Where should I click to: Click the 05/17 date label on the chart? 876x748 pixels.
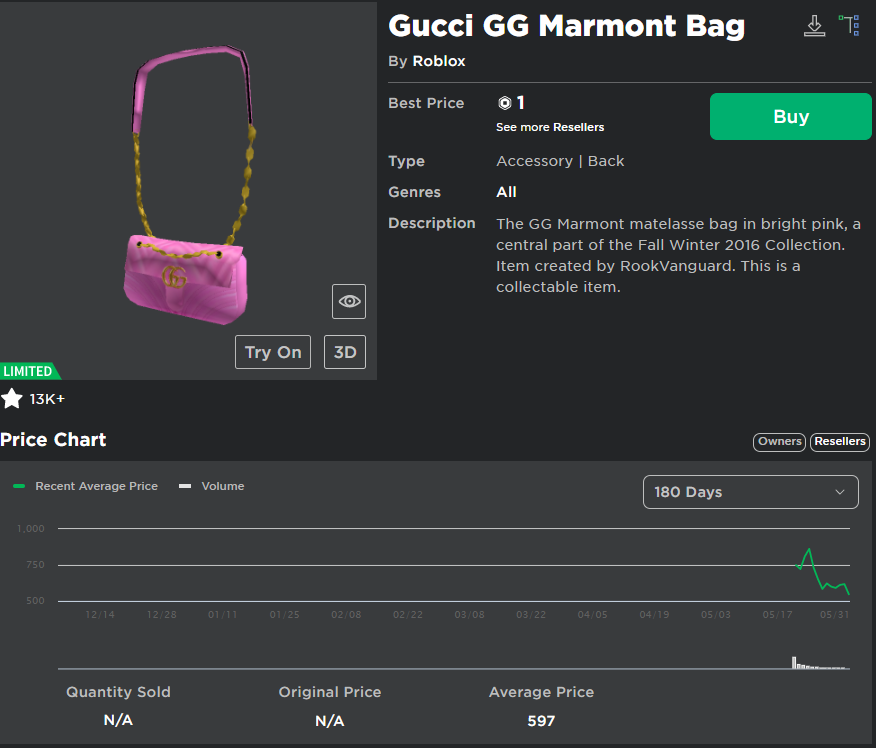coord(777,614)
